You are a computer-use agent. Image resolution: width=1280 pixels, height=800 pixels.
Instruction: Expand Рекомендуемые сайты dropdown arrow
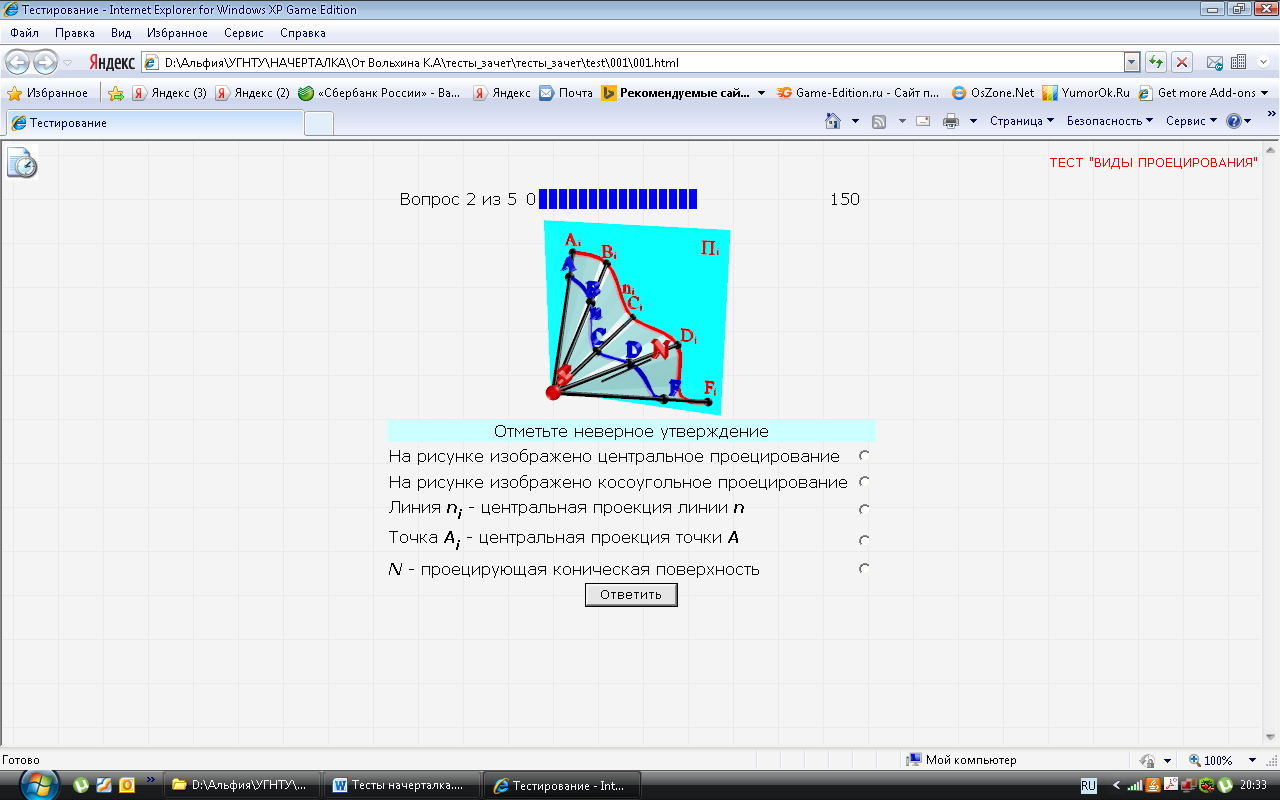click(x=762, y=93)
